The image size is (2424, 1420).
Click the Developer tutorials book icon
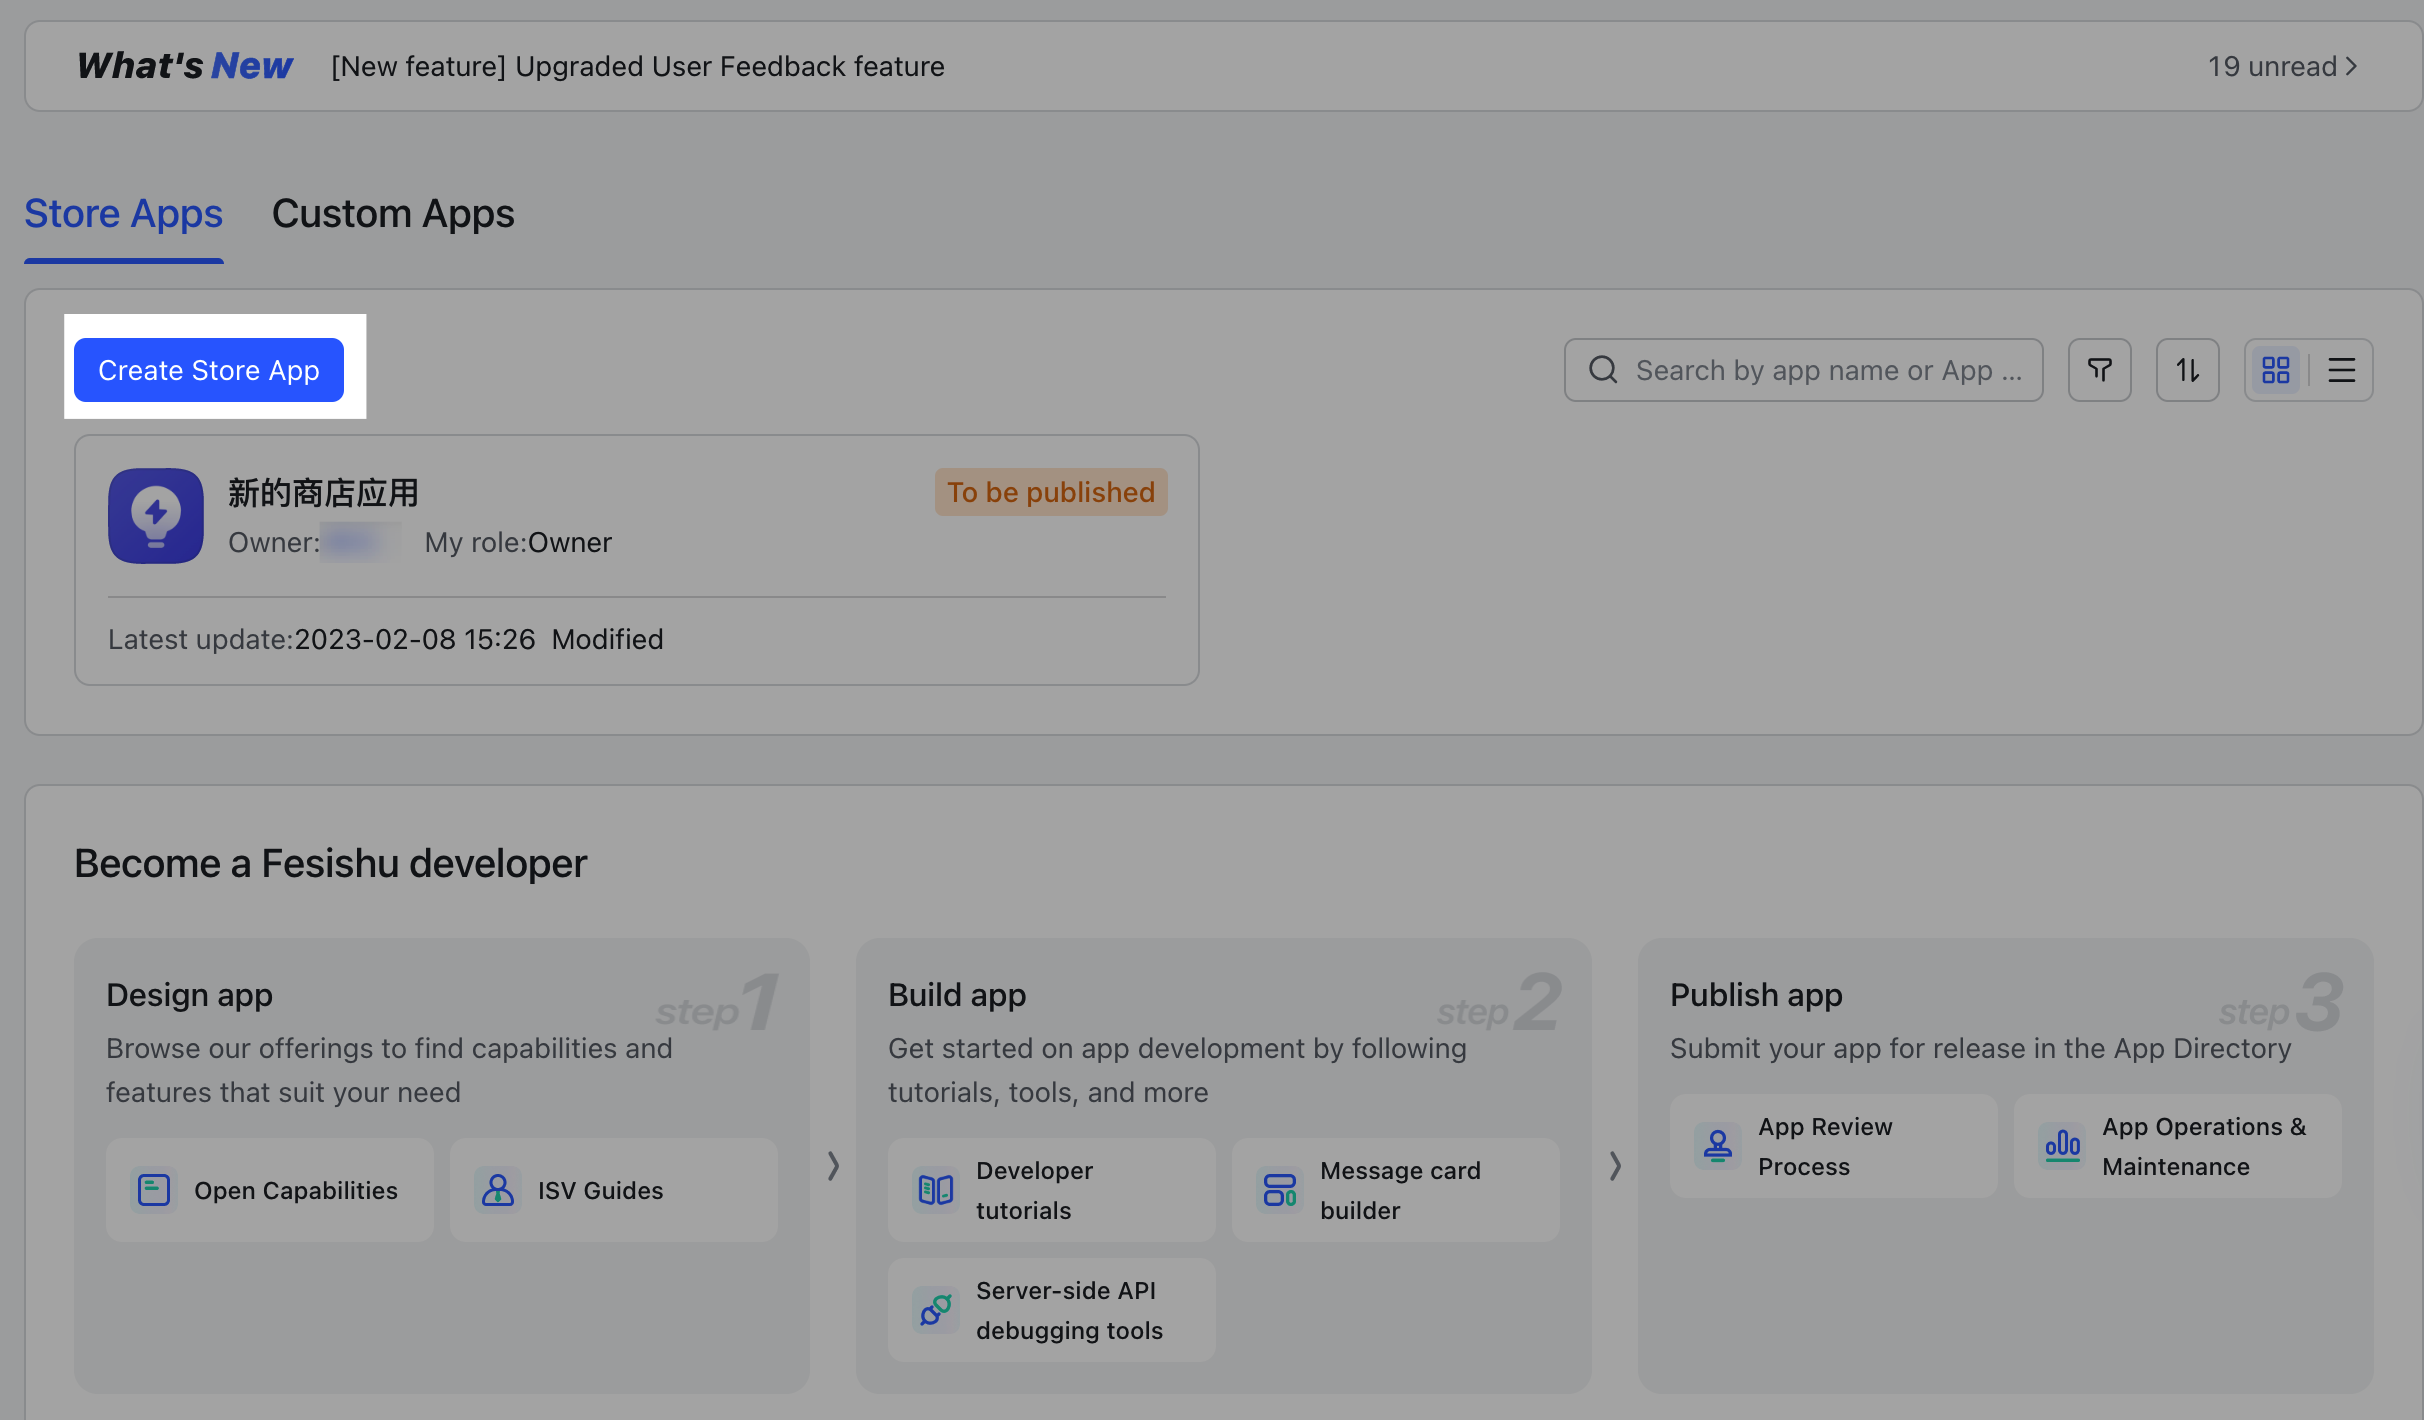[x=936, y=1190]
